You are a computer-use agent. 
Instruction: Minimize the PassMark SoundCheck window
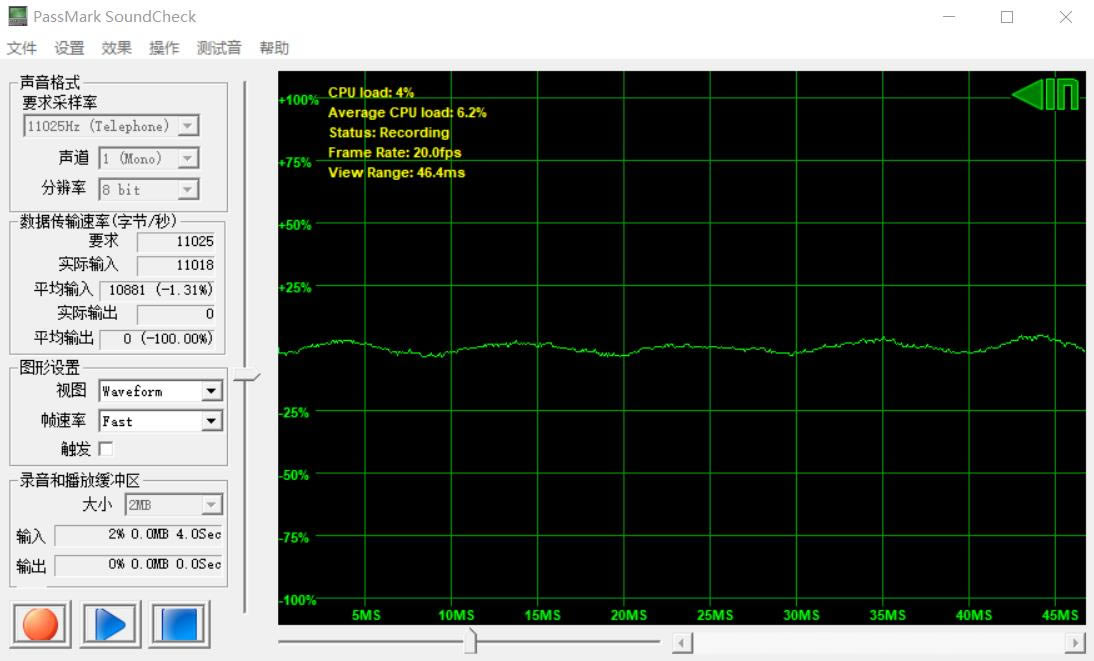tap(949, 17)
